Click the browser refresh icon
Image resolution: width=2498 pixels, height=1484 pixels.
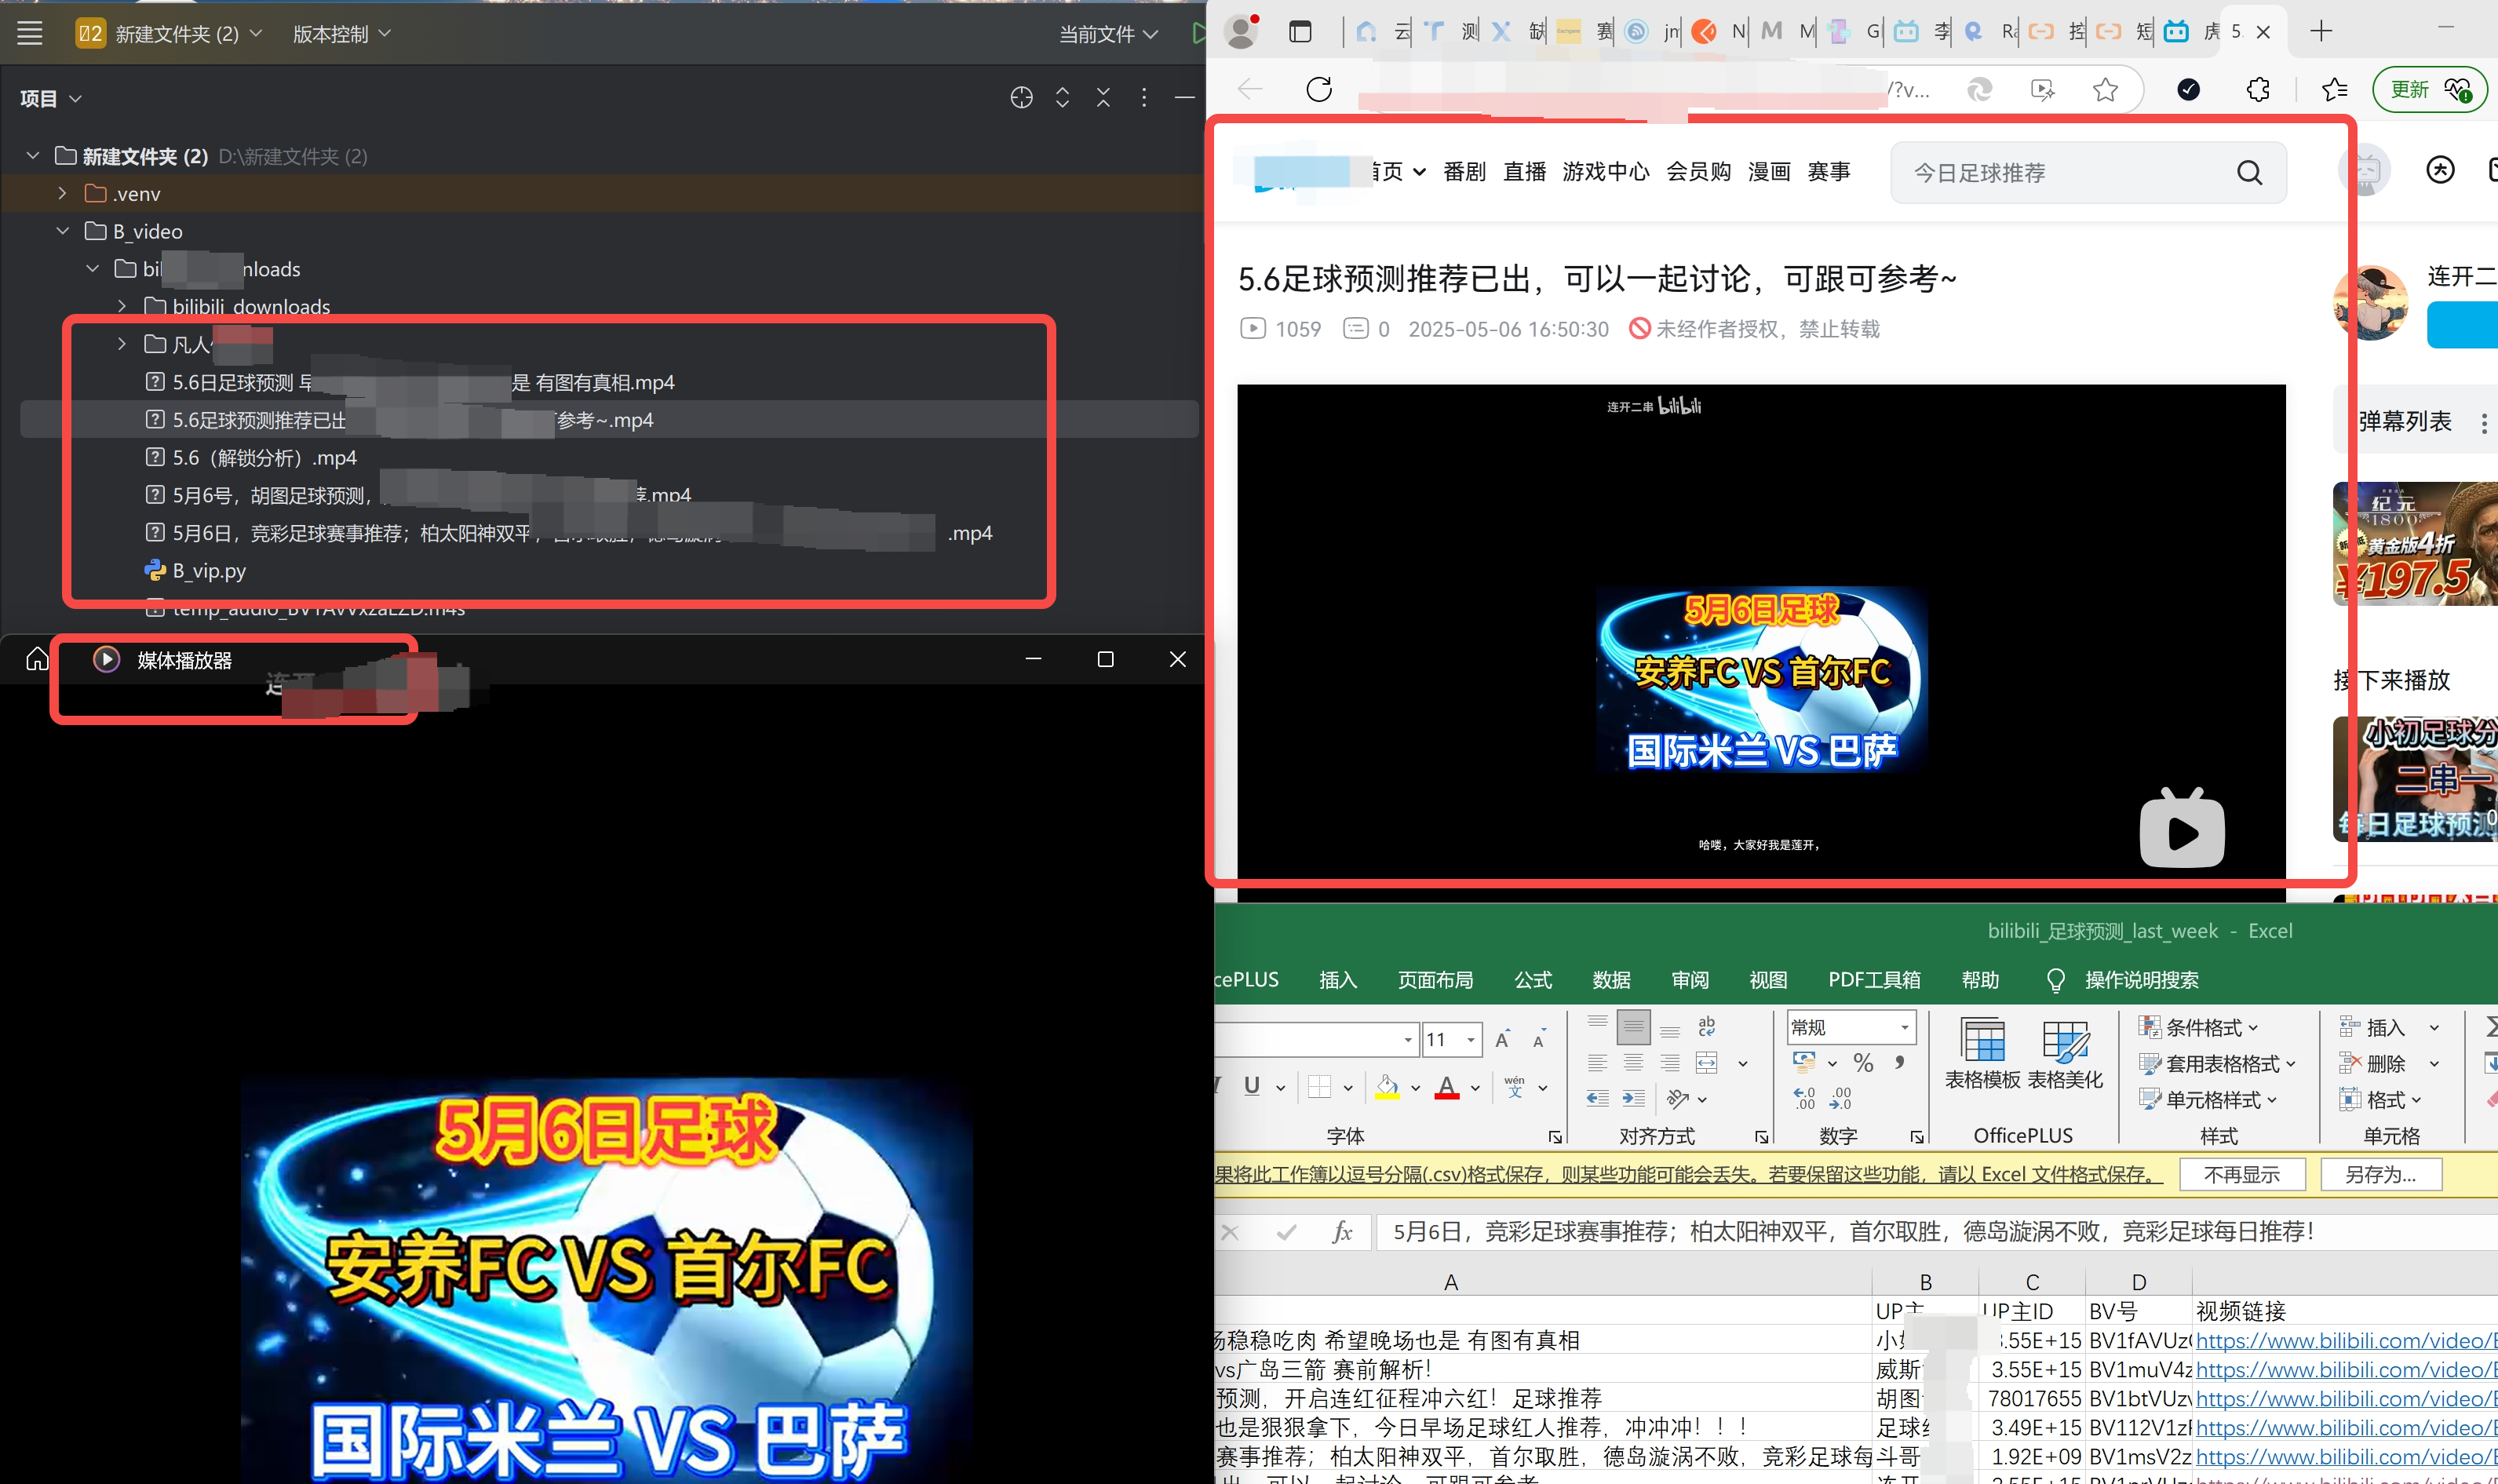click(1319, 90)
